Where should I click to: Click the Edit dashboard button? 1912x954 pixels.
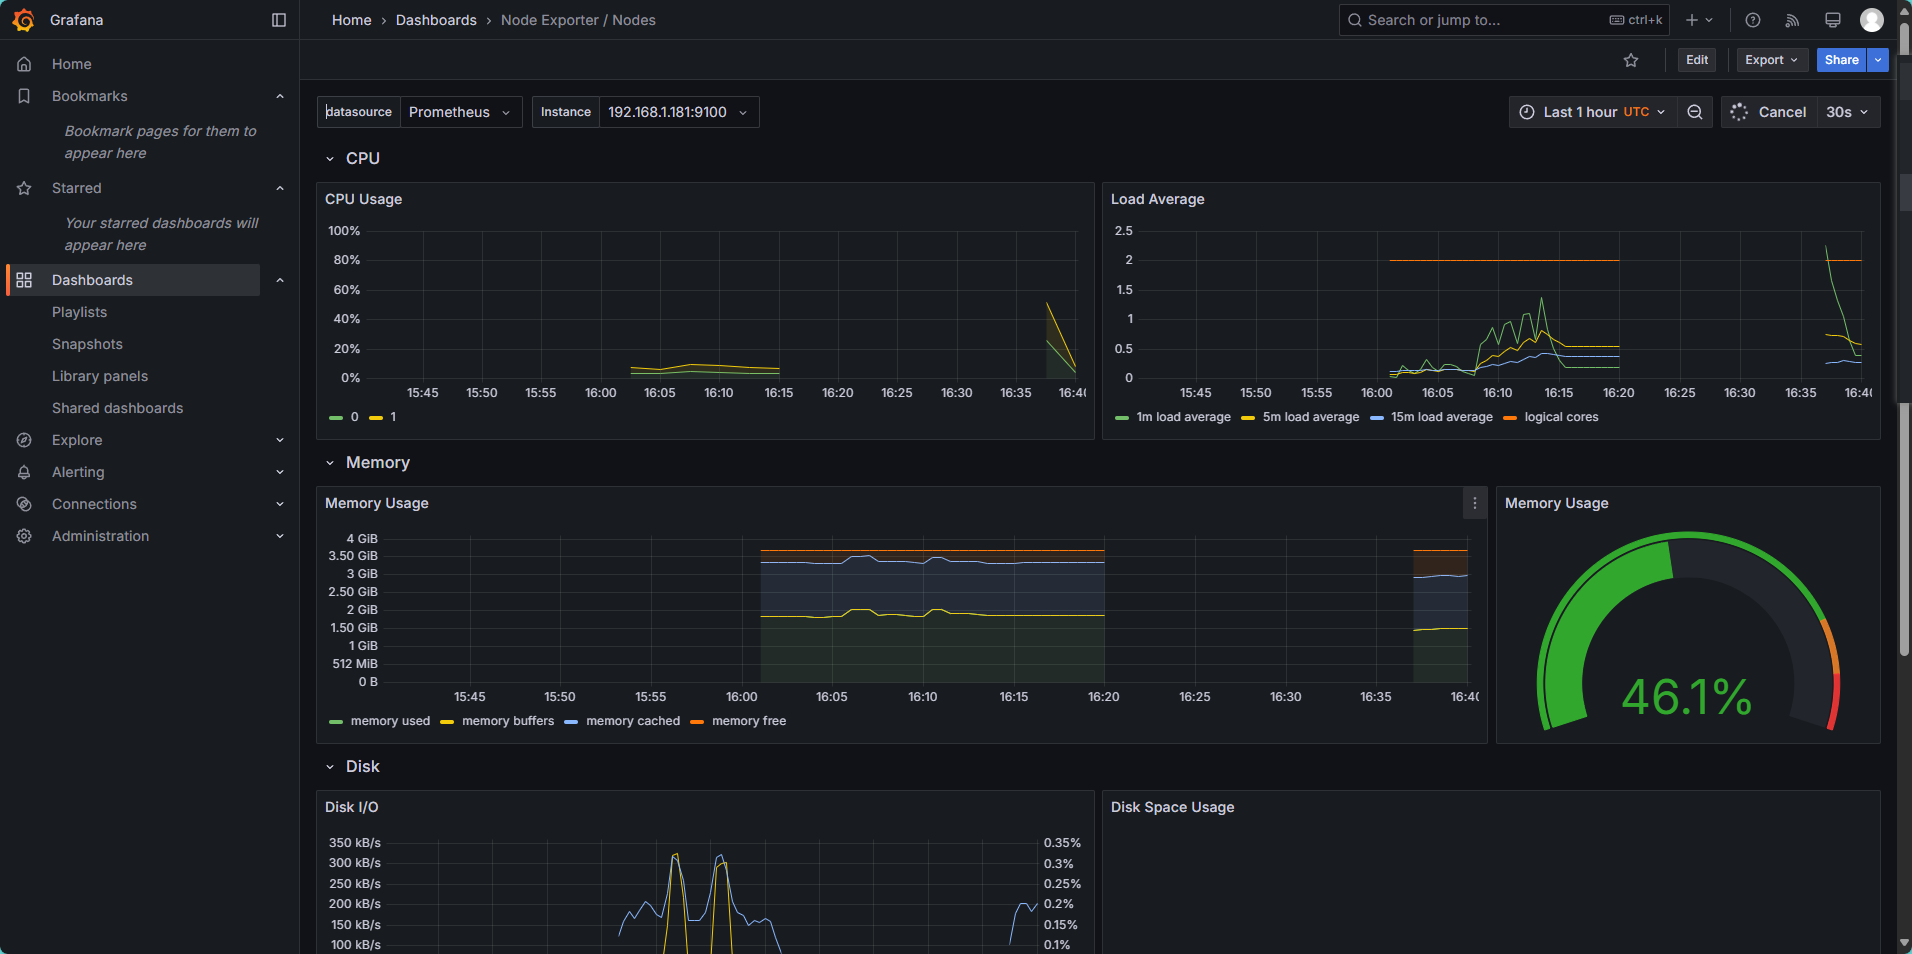point(1697,60)
